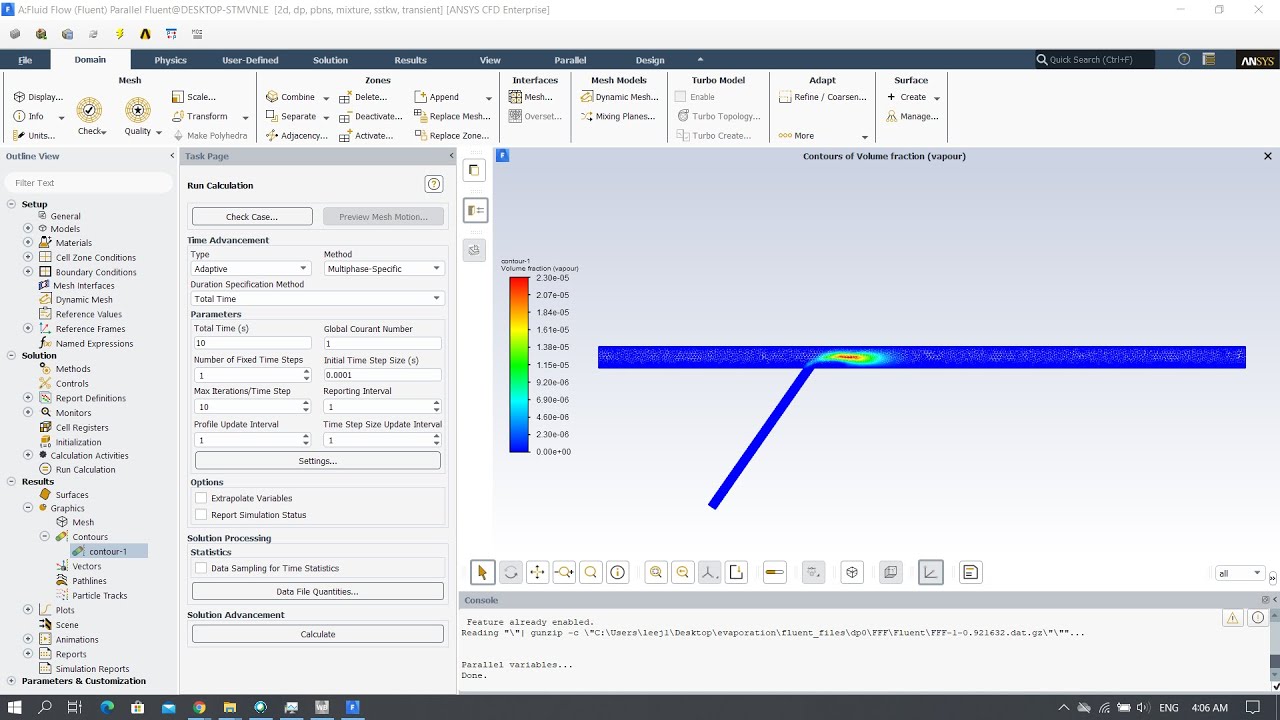
Task: Activate the rotate view tool
Action: (x=510, y=572)
